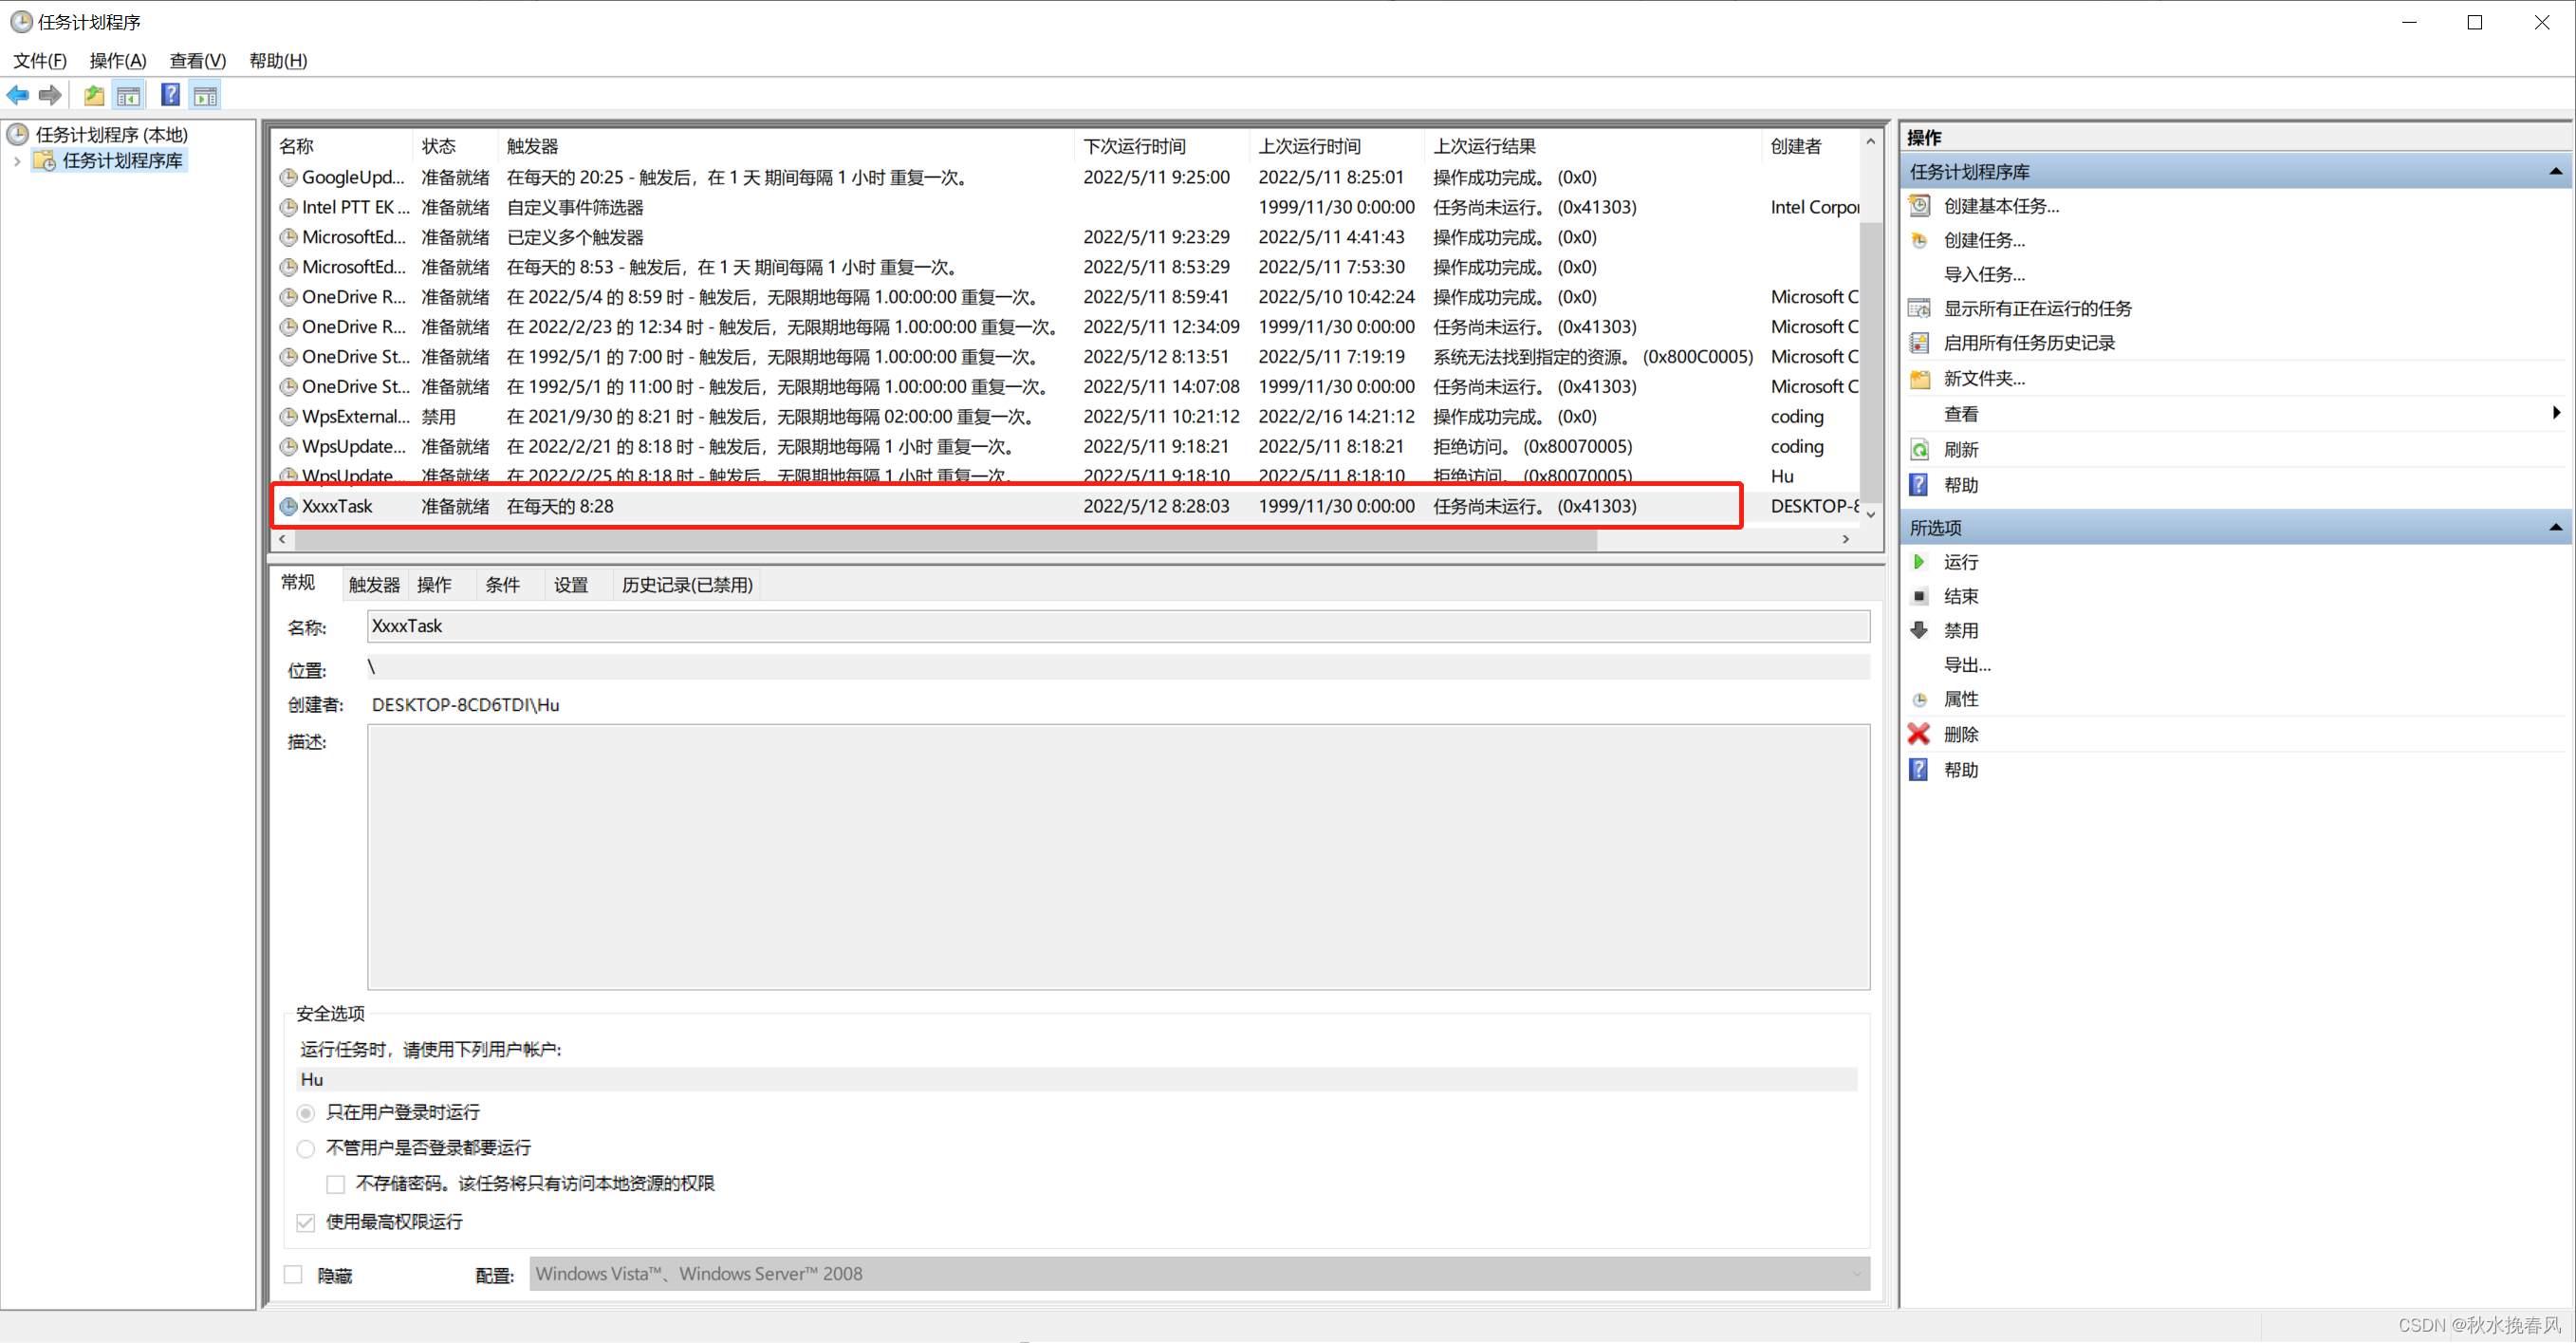The width and height of the screenshot is (2576, 1343).
Task: Open the 查看(V) menu
Action: [198, 61]
